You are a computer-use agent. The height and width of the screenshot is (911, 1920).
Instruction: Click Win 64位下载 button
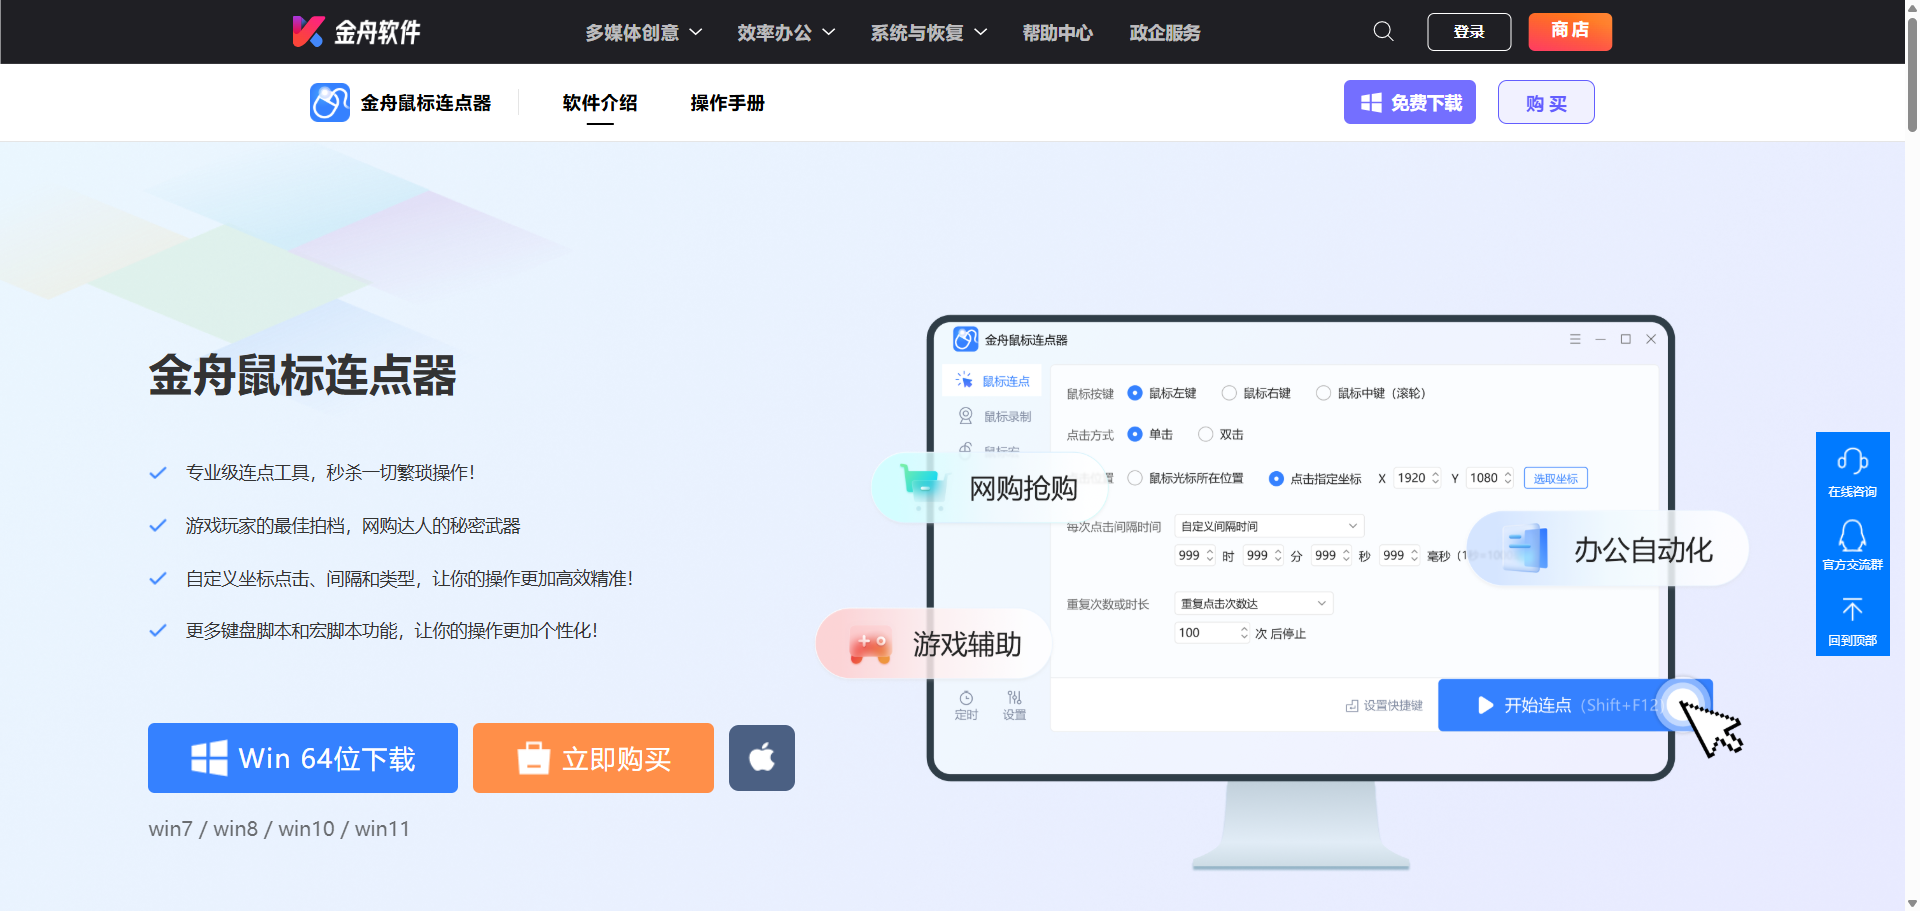point(303,758)
